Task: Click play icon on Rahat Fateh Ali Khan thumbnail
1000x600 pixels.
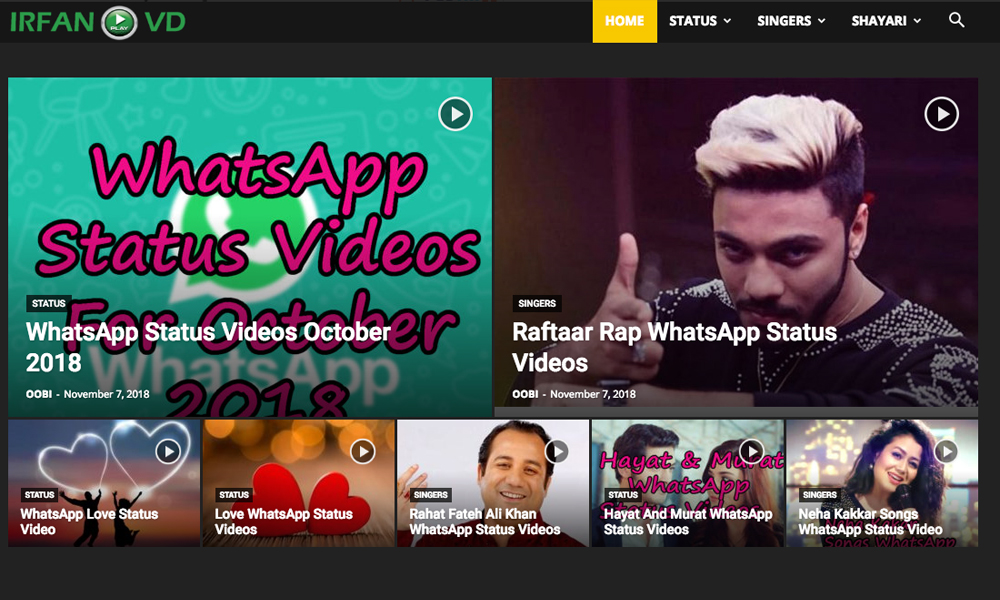Action: [x=557, y=452]
